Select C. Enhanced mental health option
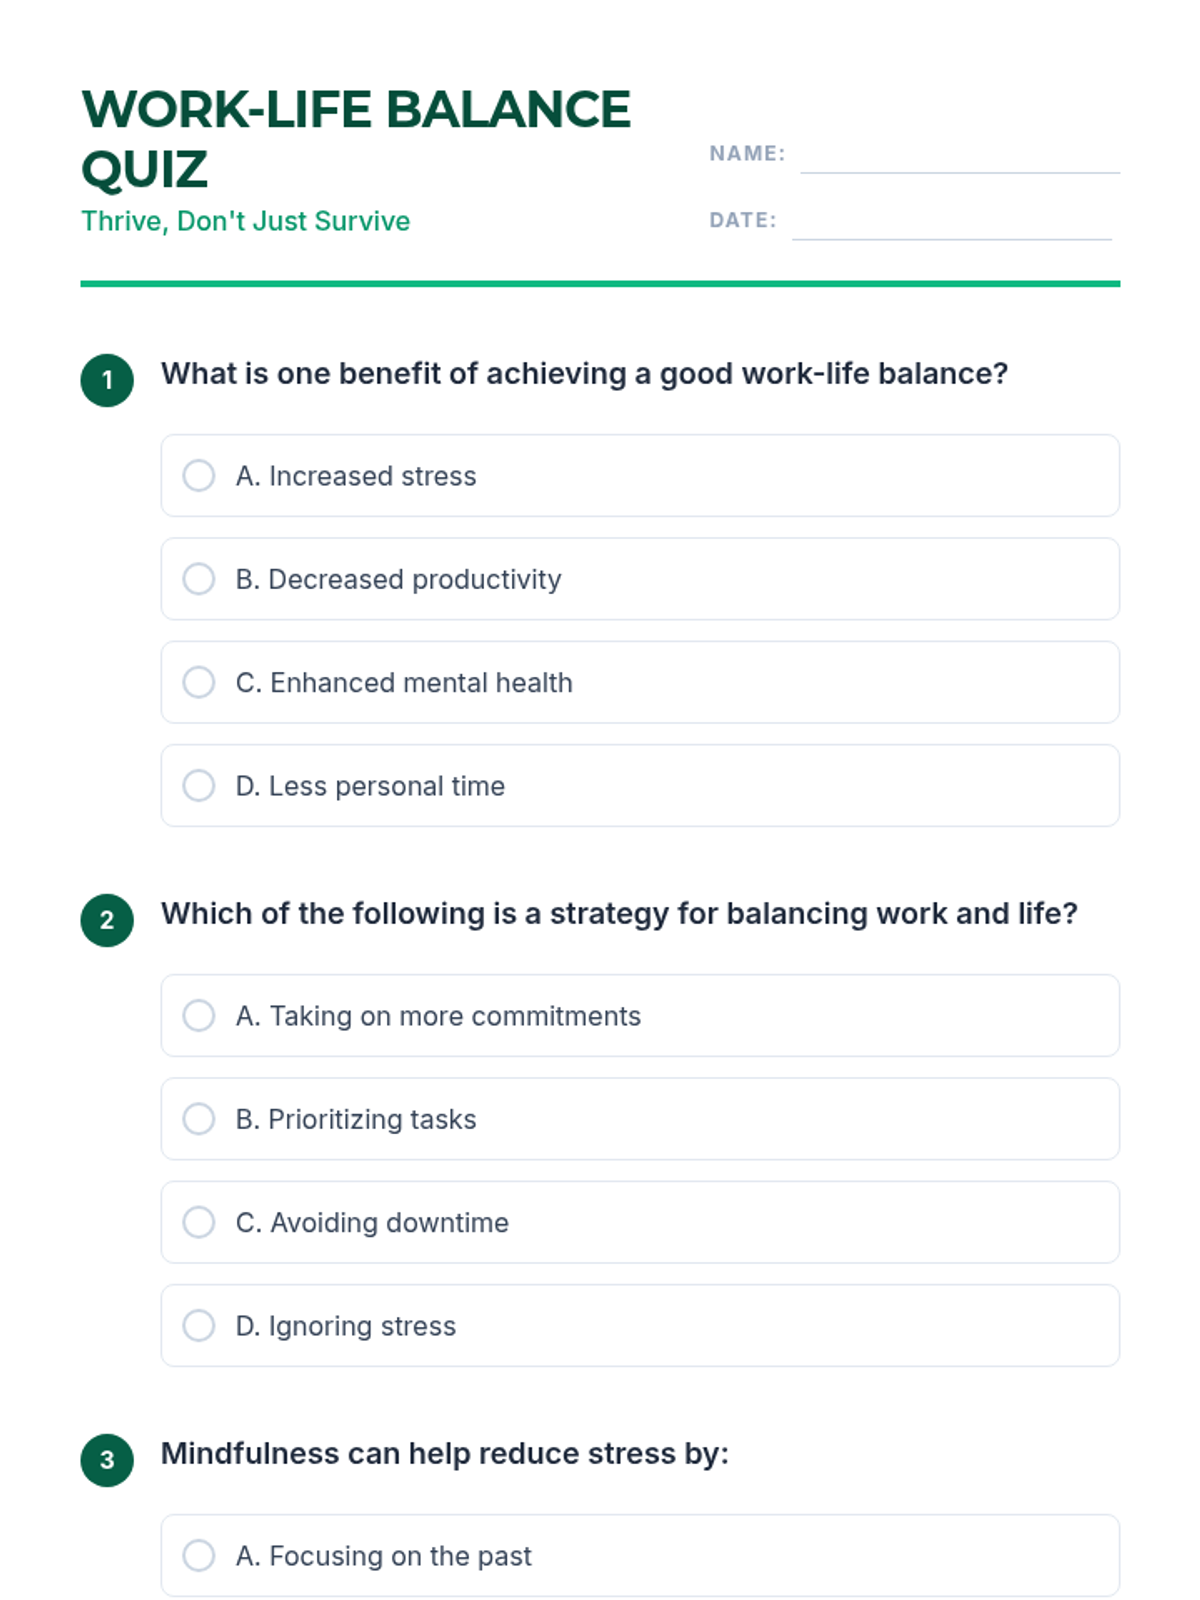 [x=199, y=682]
